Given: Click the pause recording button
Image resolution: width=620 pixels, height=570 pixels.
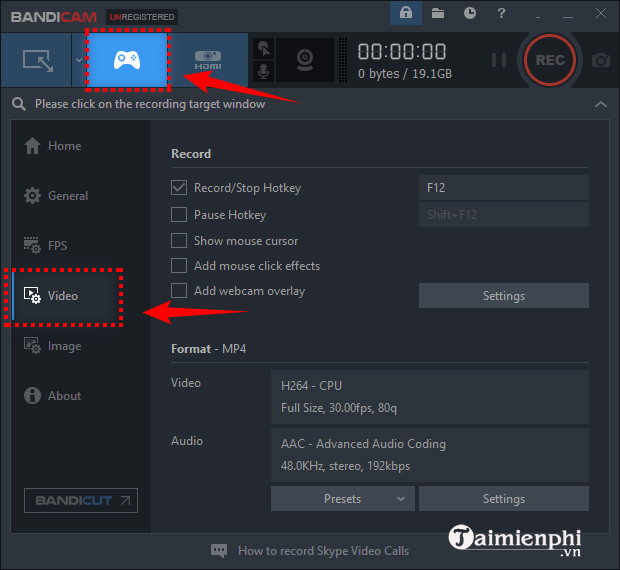Looking at the screenshot, I should 499,60.
